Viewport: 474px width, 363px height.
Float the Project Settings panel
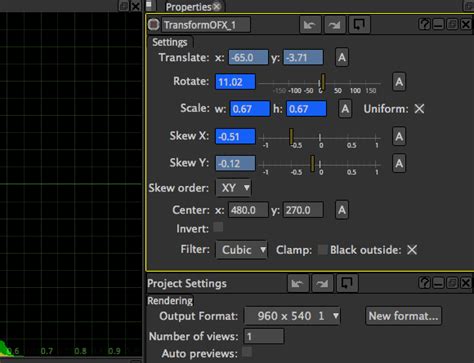click(x=452, y=283)
